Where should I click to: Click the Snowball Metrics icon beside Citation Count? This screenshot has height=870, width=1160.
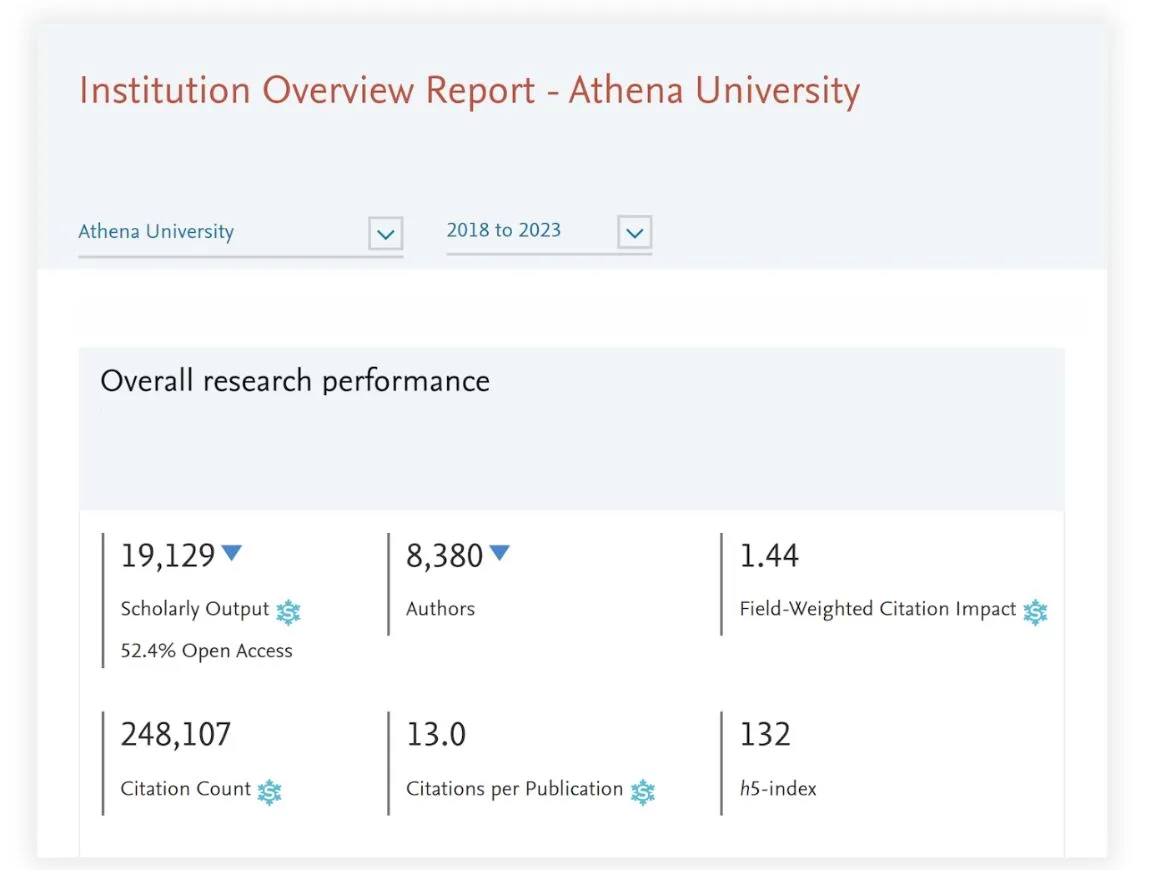270,792
